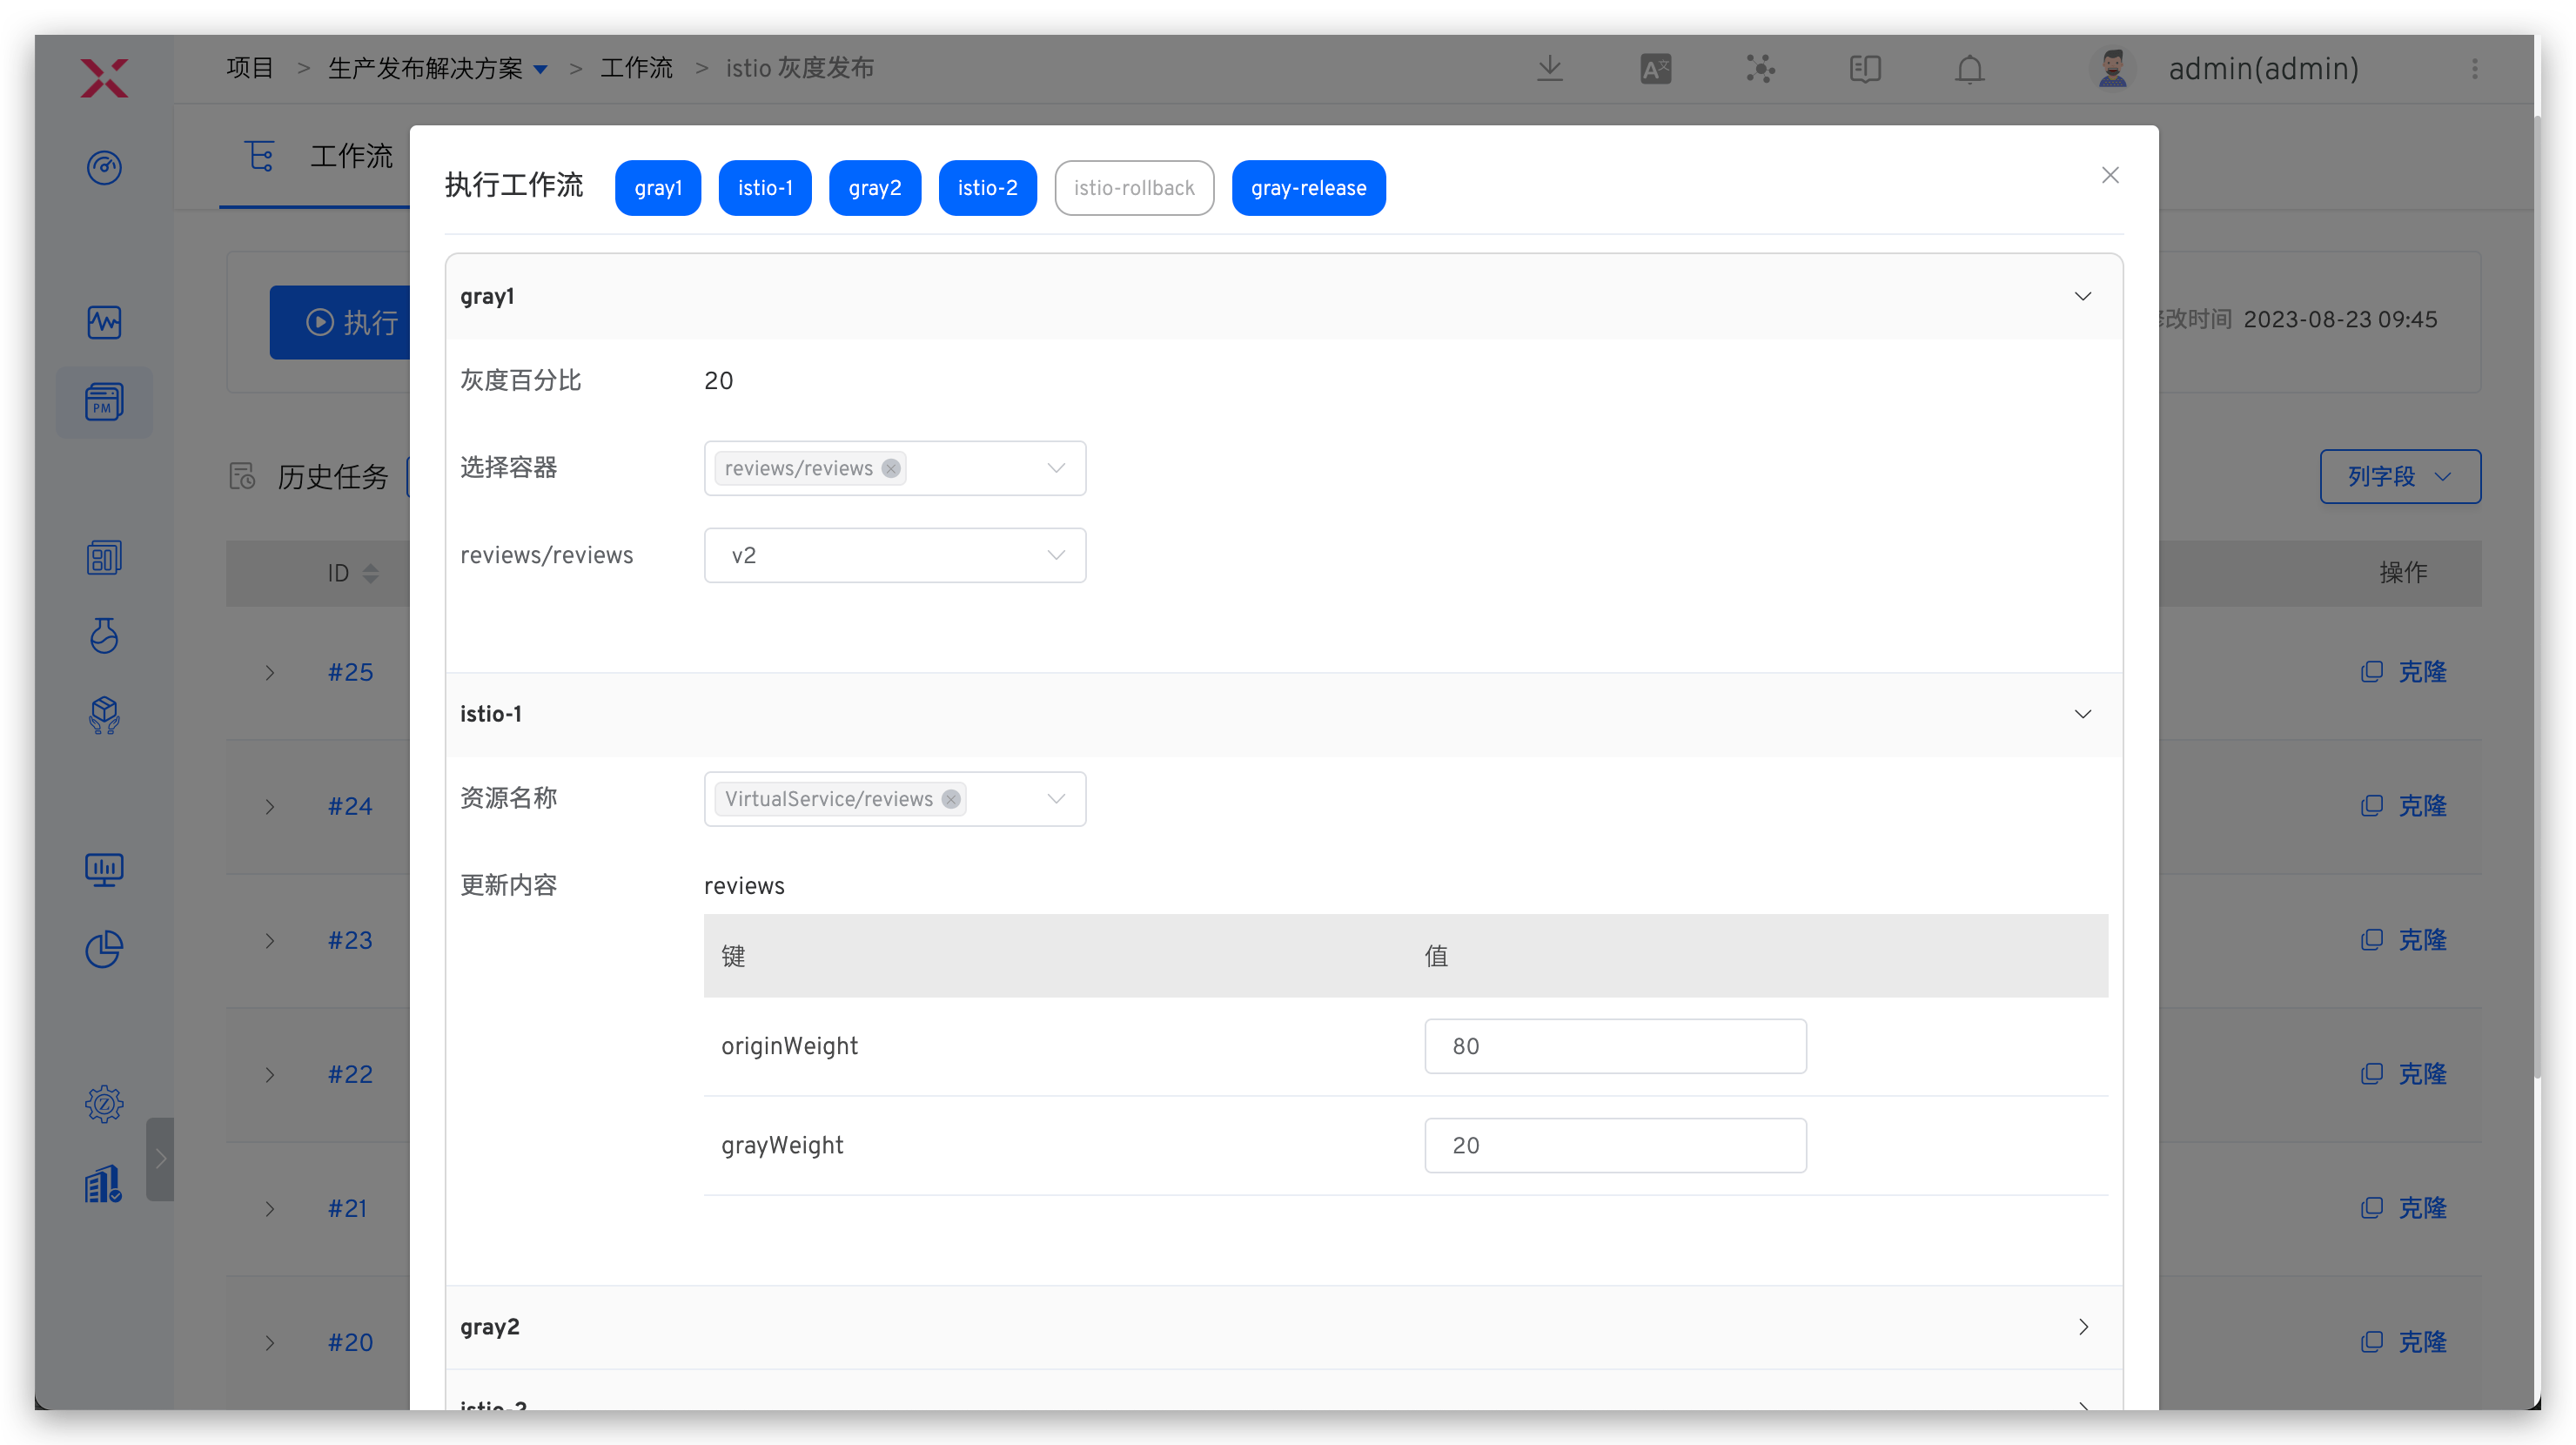Screen dimensions: 2576x1445
Task: Open the dashboard gauge icon in sidebar
Action: coord(104,167)
